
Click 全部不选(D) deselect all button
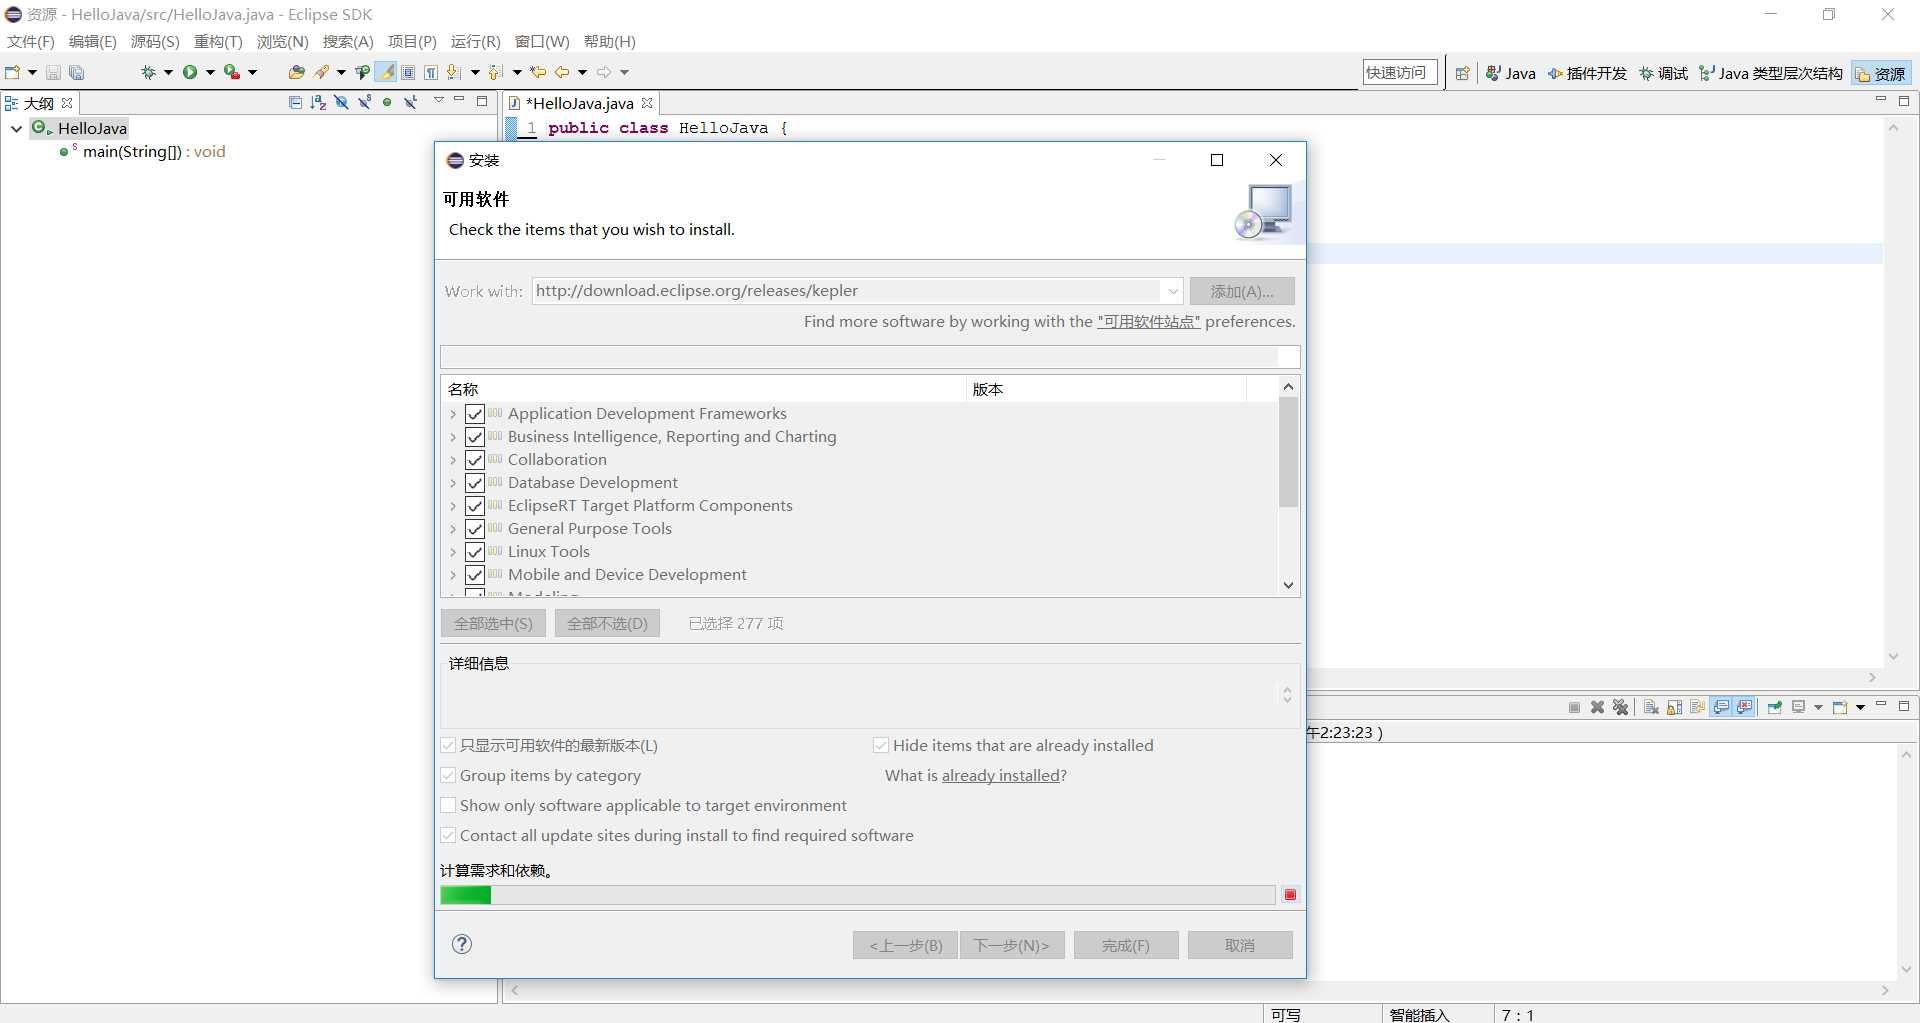click(x=607, y=623)
